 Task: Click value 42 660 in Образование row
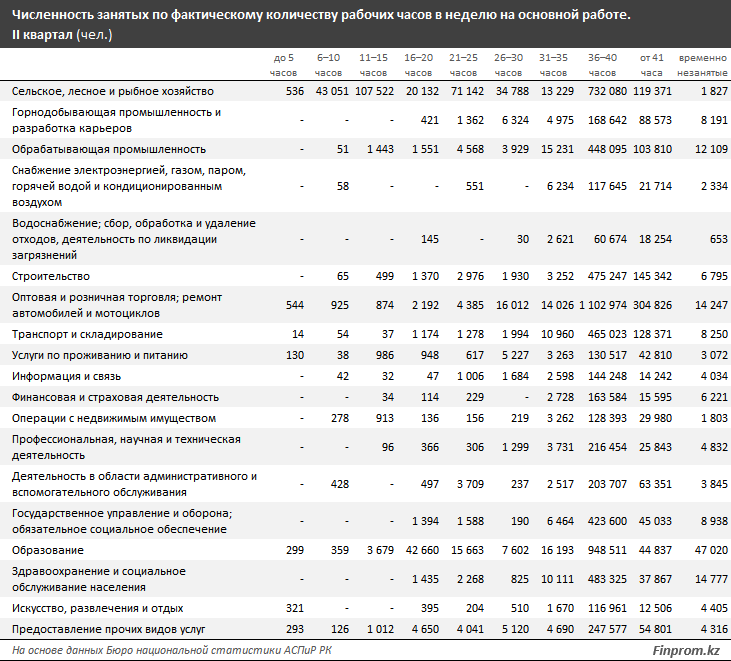pyautogui.click(x=422, y=551)
